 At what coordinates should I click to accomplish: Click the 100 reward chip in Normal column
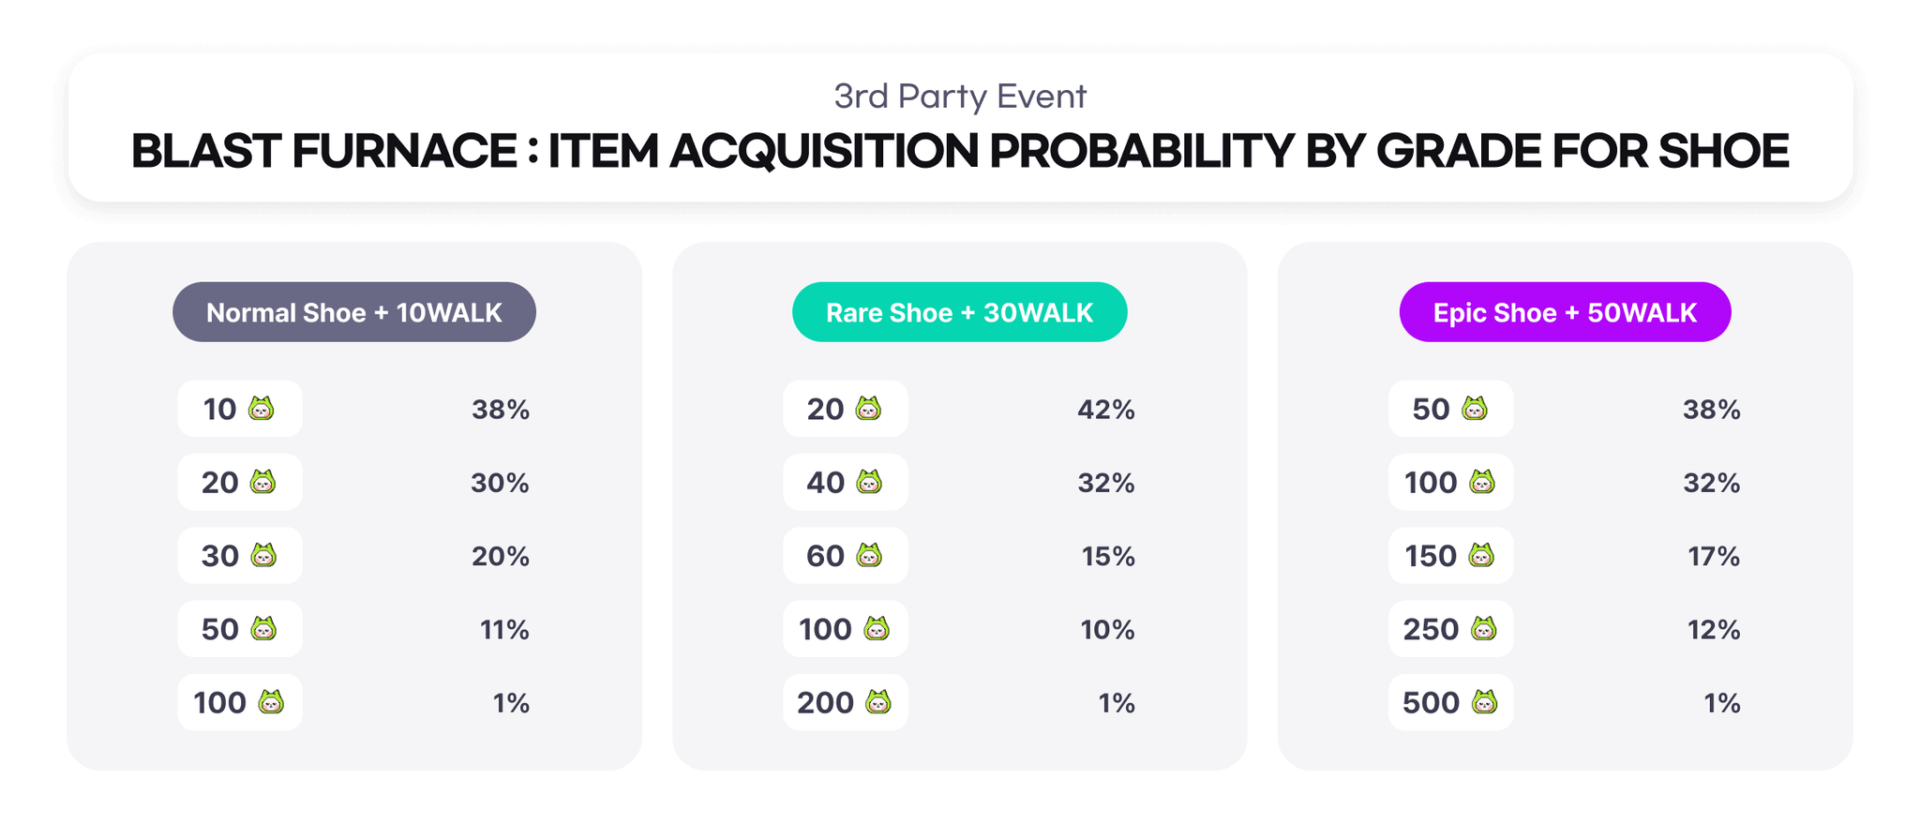click(240, 702)
